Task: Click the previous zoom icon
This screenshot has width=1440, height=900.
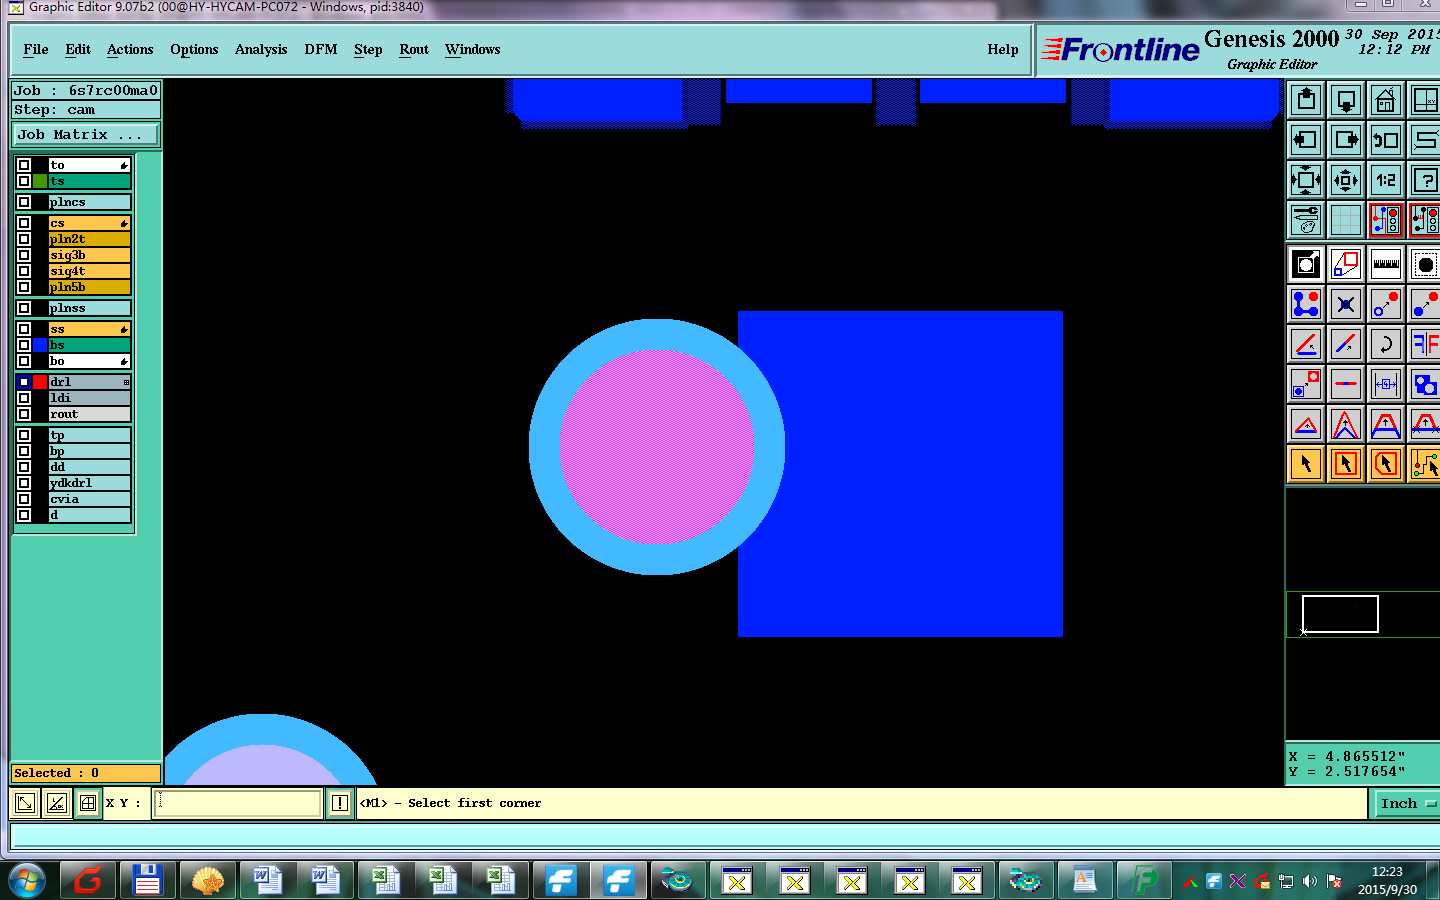Action: coord(1386,140)
